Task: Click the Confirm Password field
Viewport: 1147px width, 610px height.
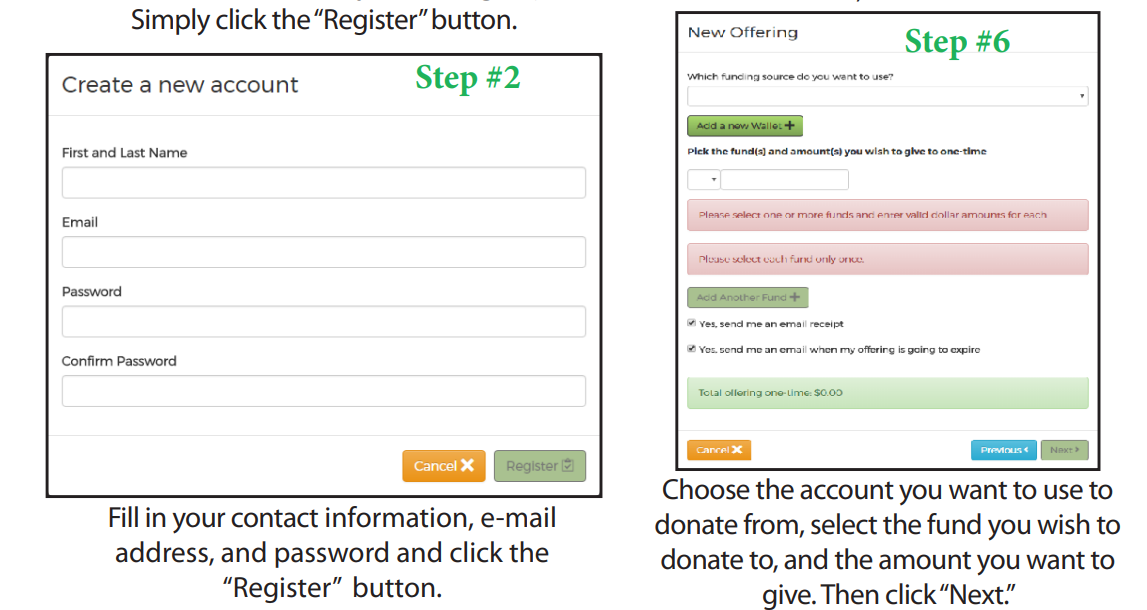Action: click(x=324, y=391)
